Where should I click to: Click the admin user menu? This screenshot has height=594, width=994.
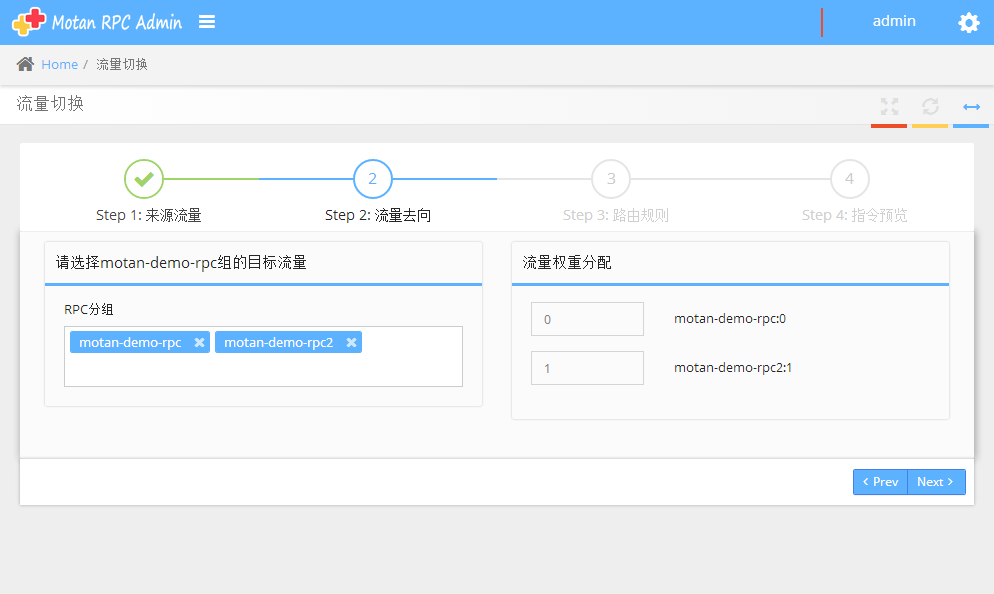coord(893,21)
